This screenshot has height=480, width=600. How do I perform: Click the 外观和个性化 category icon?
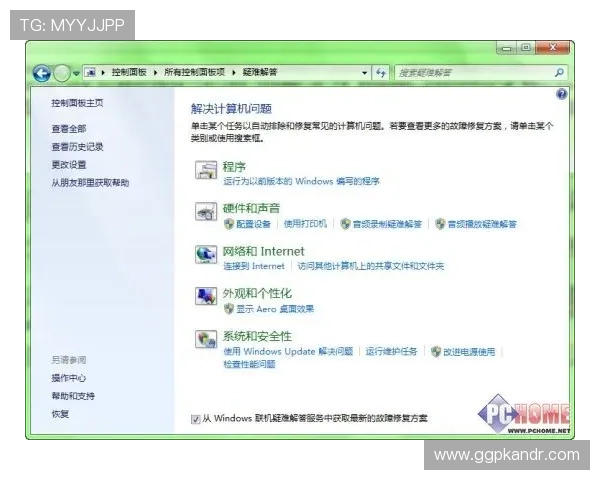pyautogui.click(x=206, y=296)
